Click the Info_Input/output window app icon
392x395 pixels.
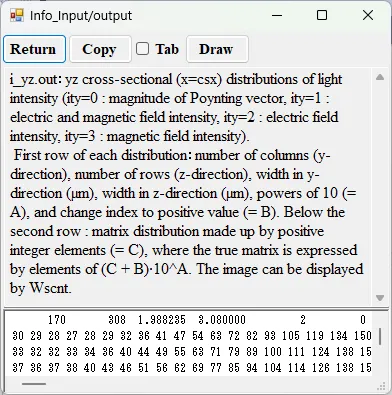17,15
